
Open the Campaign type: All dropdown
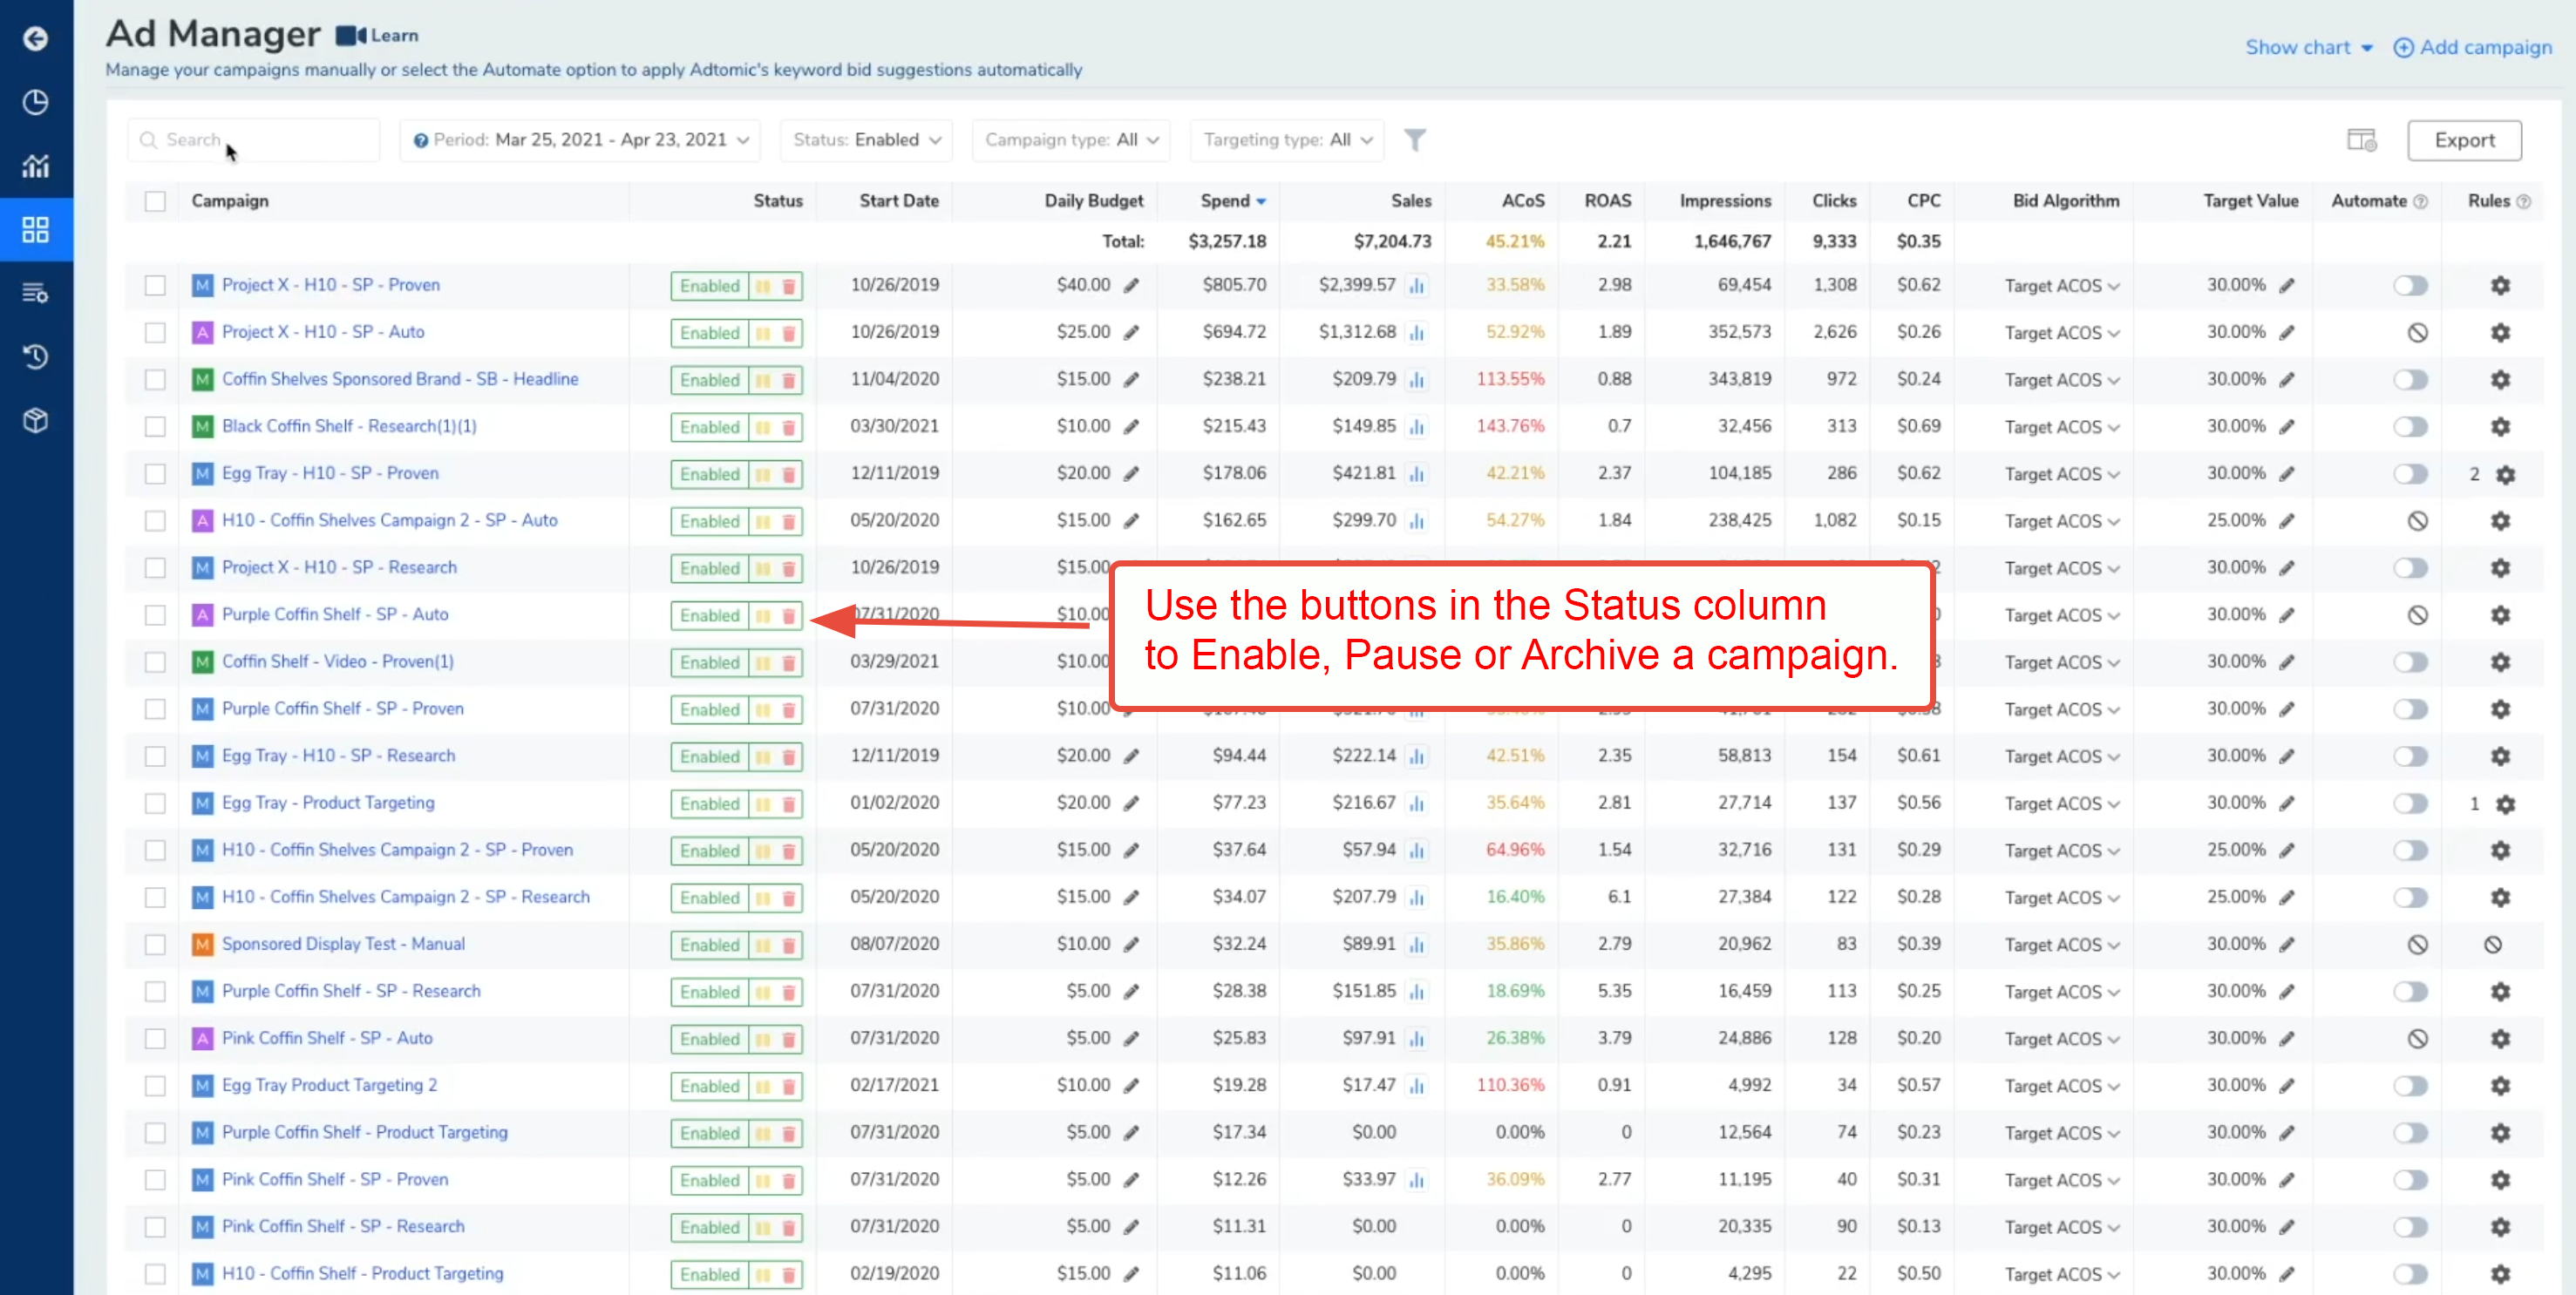[x=1071, y=140]
